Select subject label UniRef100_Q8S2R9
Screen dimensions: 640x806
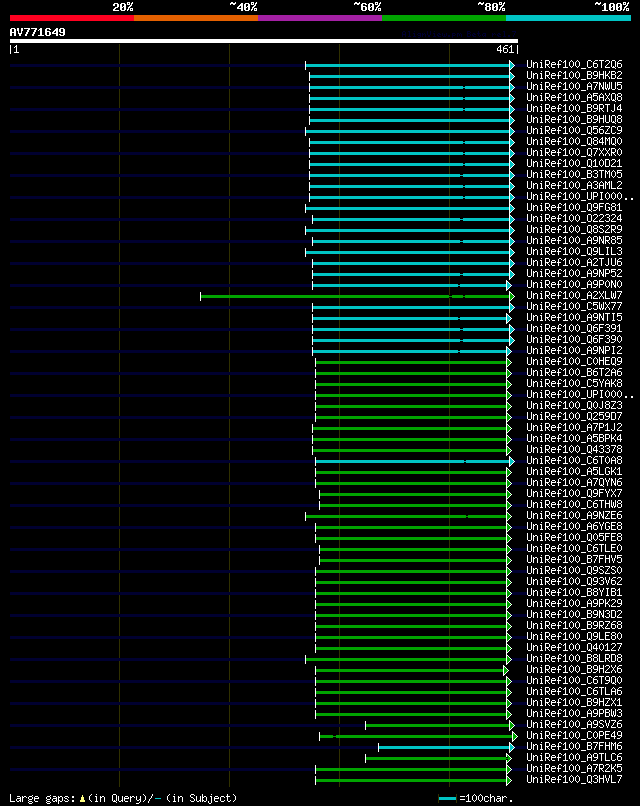coord(574,229)
